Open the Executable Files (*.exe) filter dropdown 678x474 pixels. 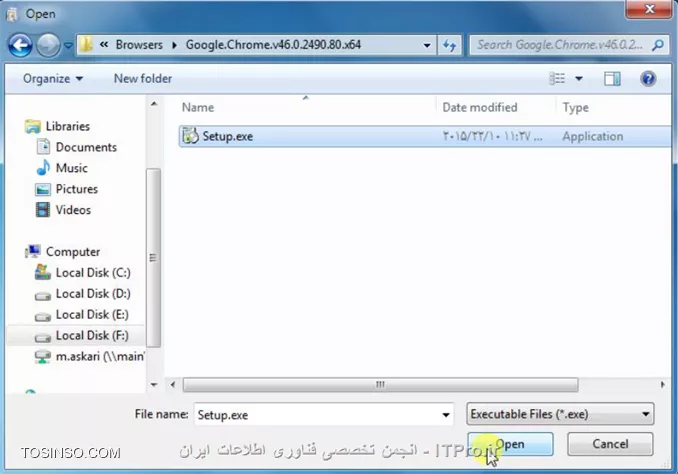[x=560, y=414]
